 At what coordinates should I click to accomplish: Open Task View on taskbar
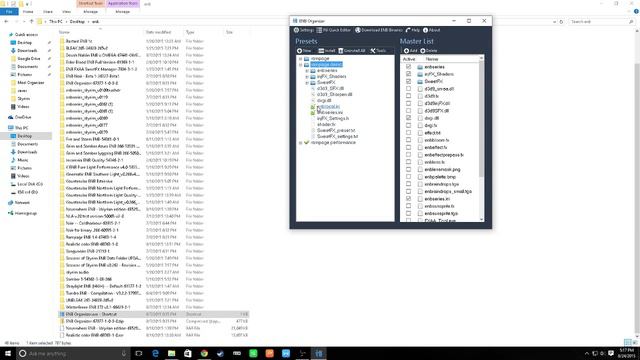coord(139,353)
